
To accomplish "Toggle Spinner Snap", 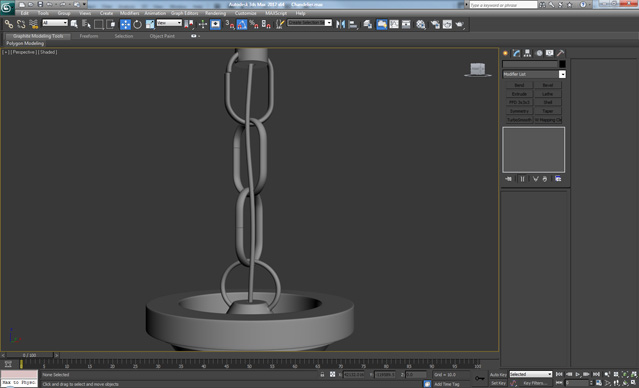I will pyautogui.click(x=266, y=24).
